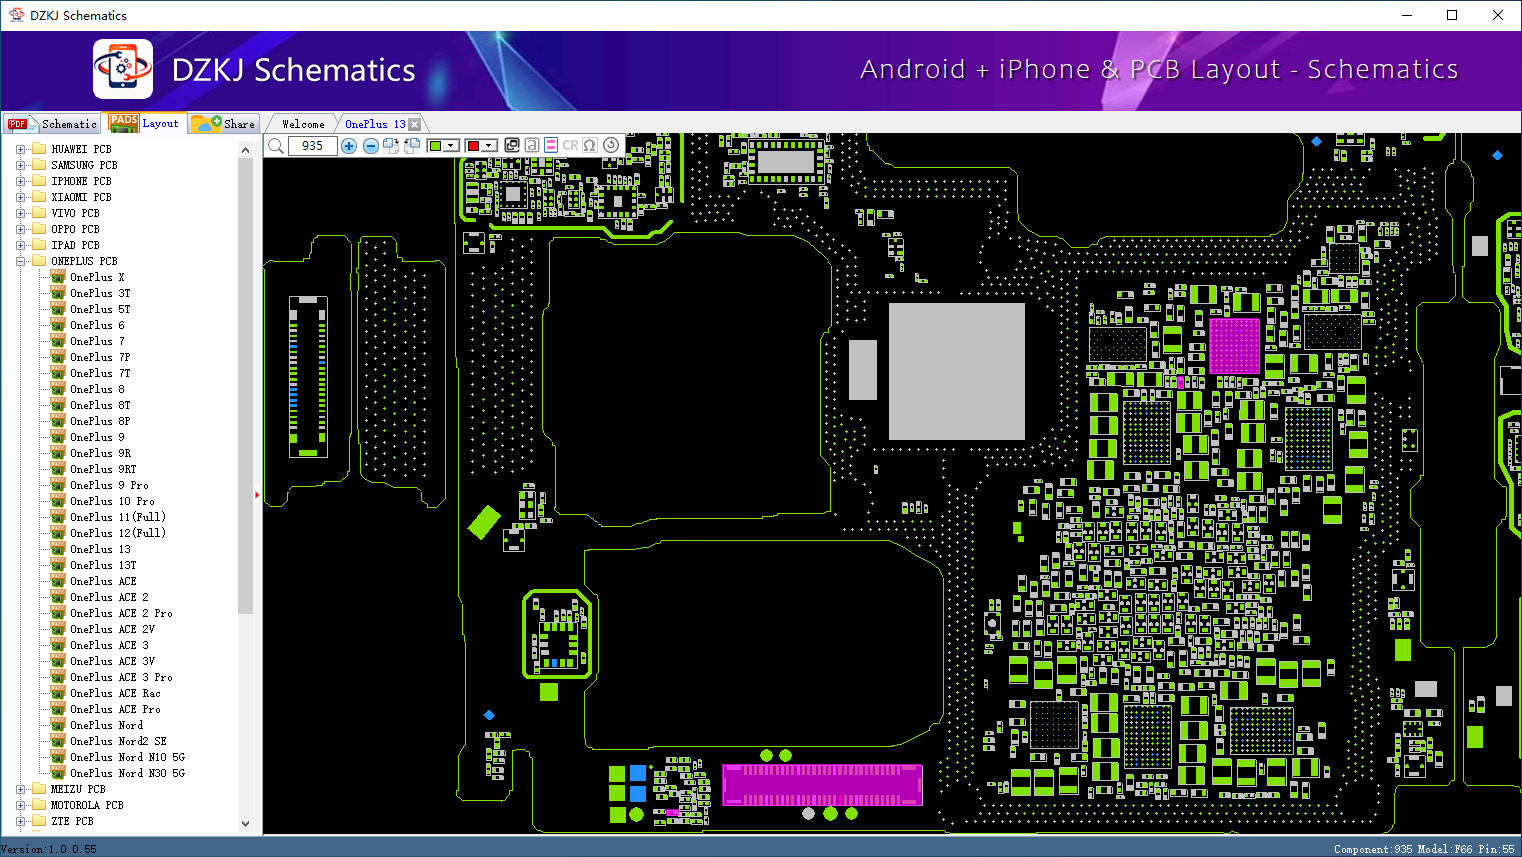Zoom out with the blue minus button
Viewport: 1522px width, 857px height.
(371, 146)
